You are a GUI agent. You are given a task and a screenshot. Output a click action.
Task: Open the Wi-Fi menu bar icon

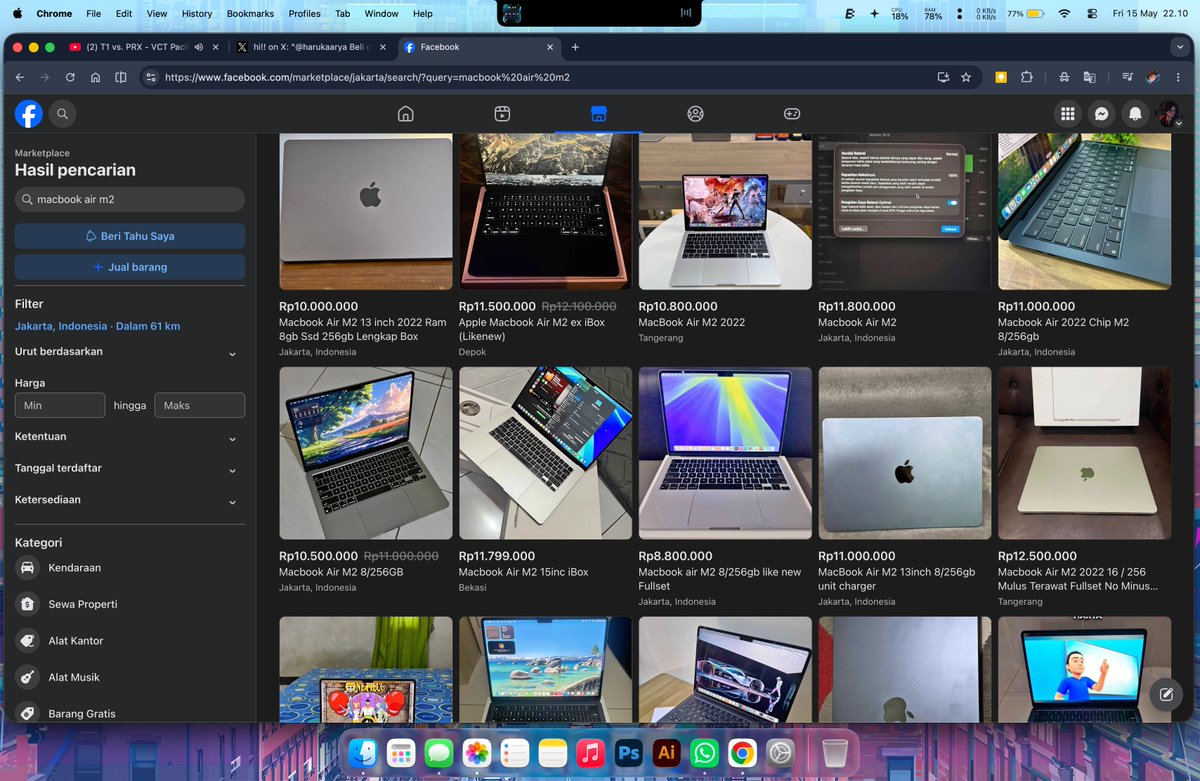1064,13
